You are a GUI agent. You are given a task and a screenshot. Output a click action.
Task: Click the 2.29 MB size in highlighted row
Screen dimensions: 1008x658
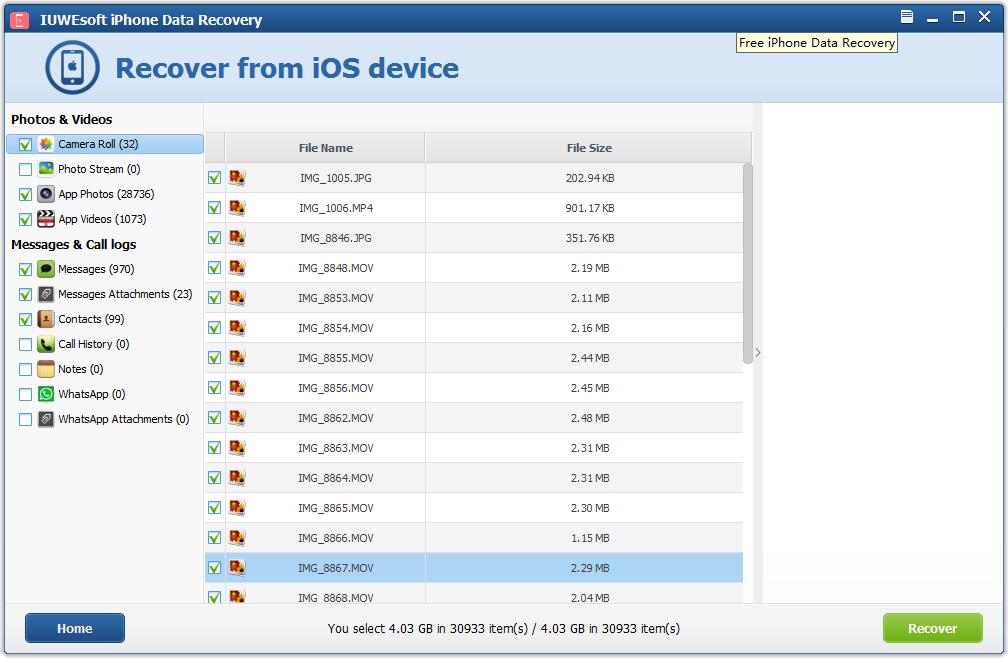coord(590,567)
